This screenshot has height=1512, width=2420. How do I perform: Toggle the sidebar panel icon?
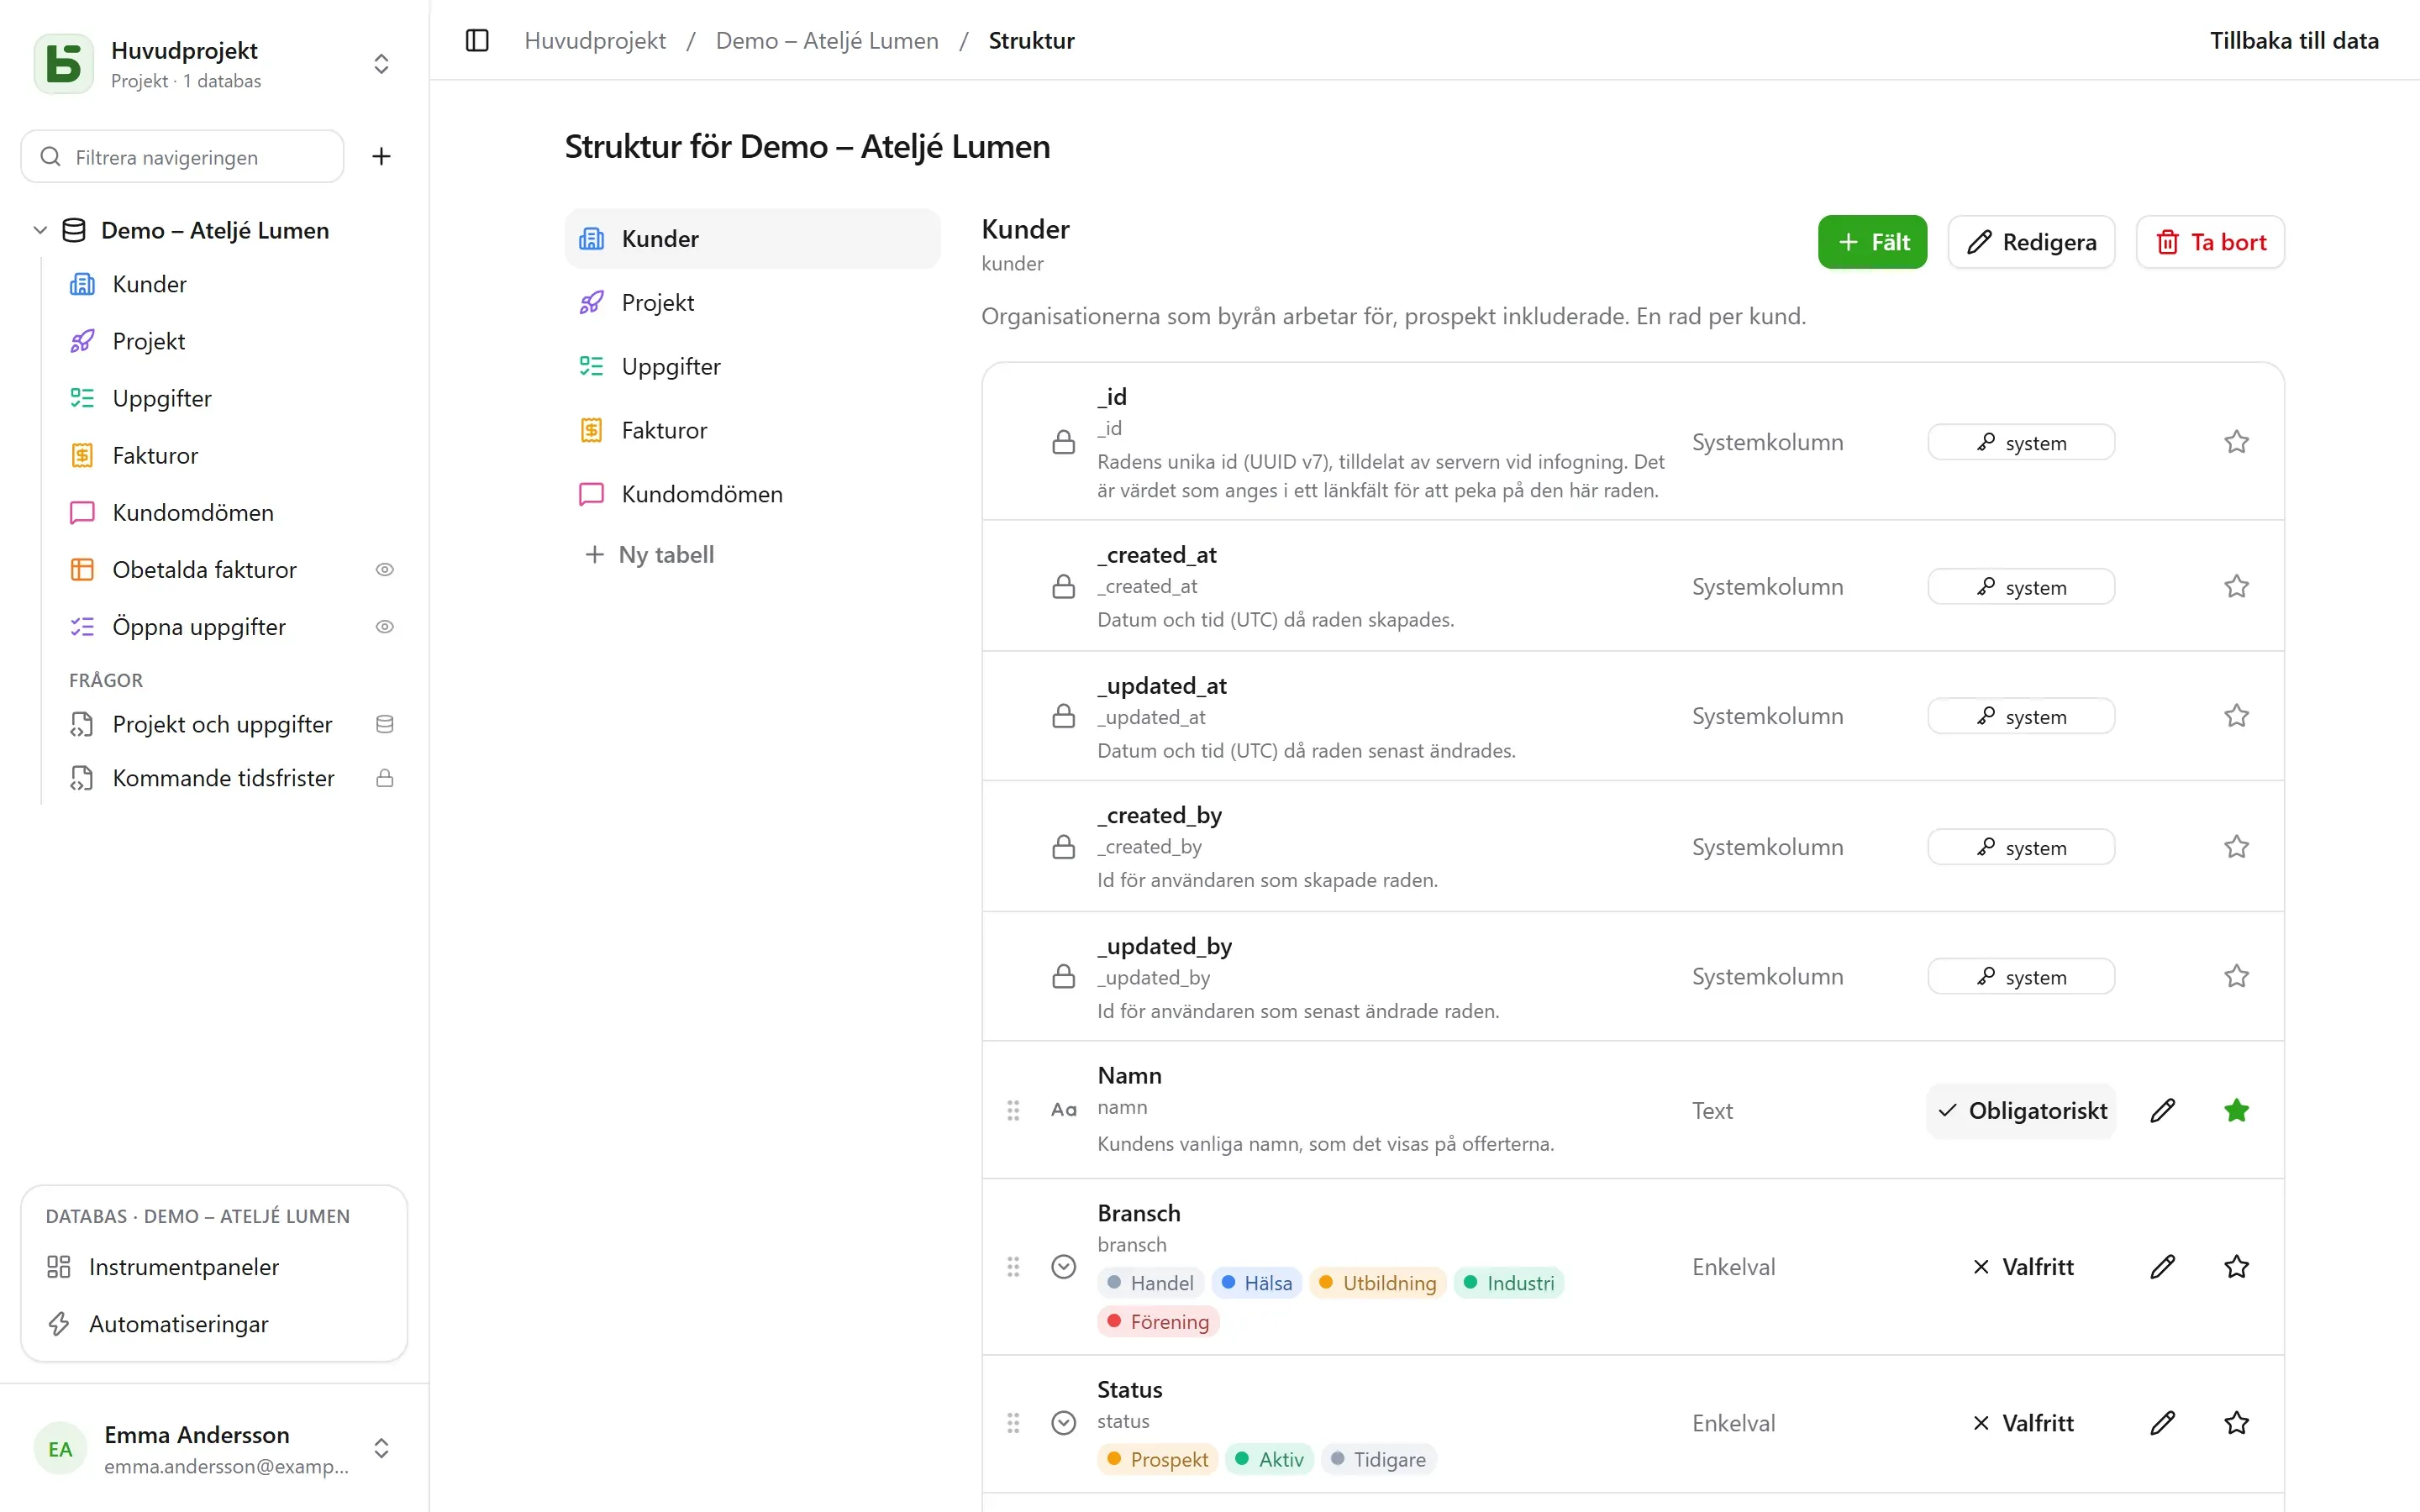477,41
